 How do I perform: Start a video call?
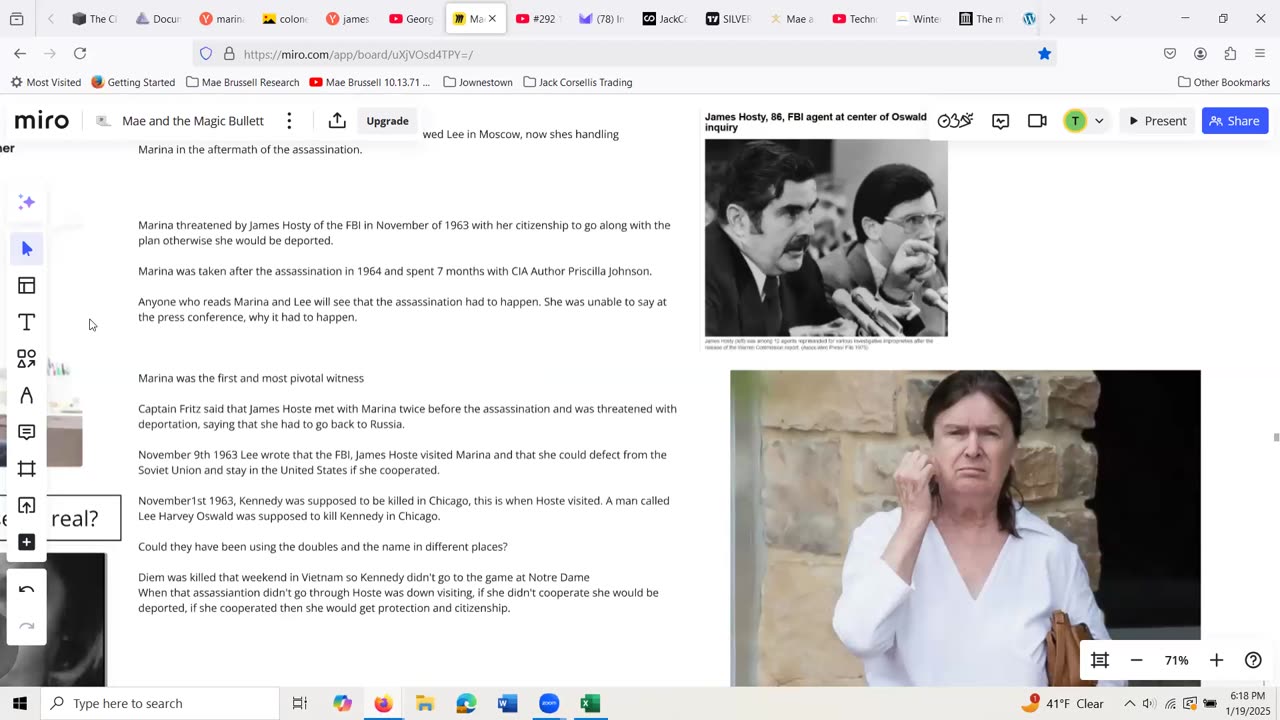(x=1037, y=121)
